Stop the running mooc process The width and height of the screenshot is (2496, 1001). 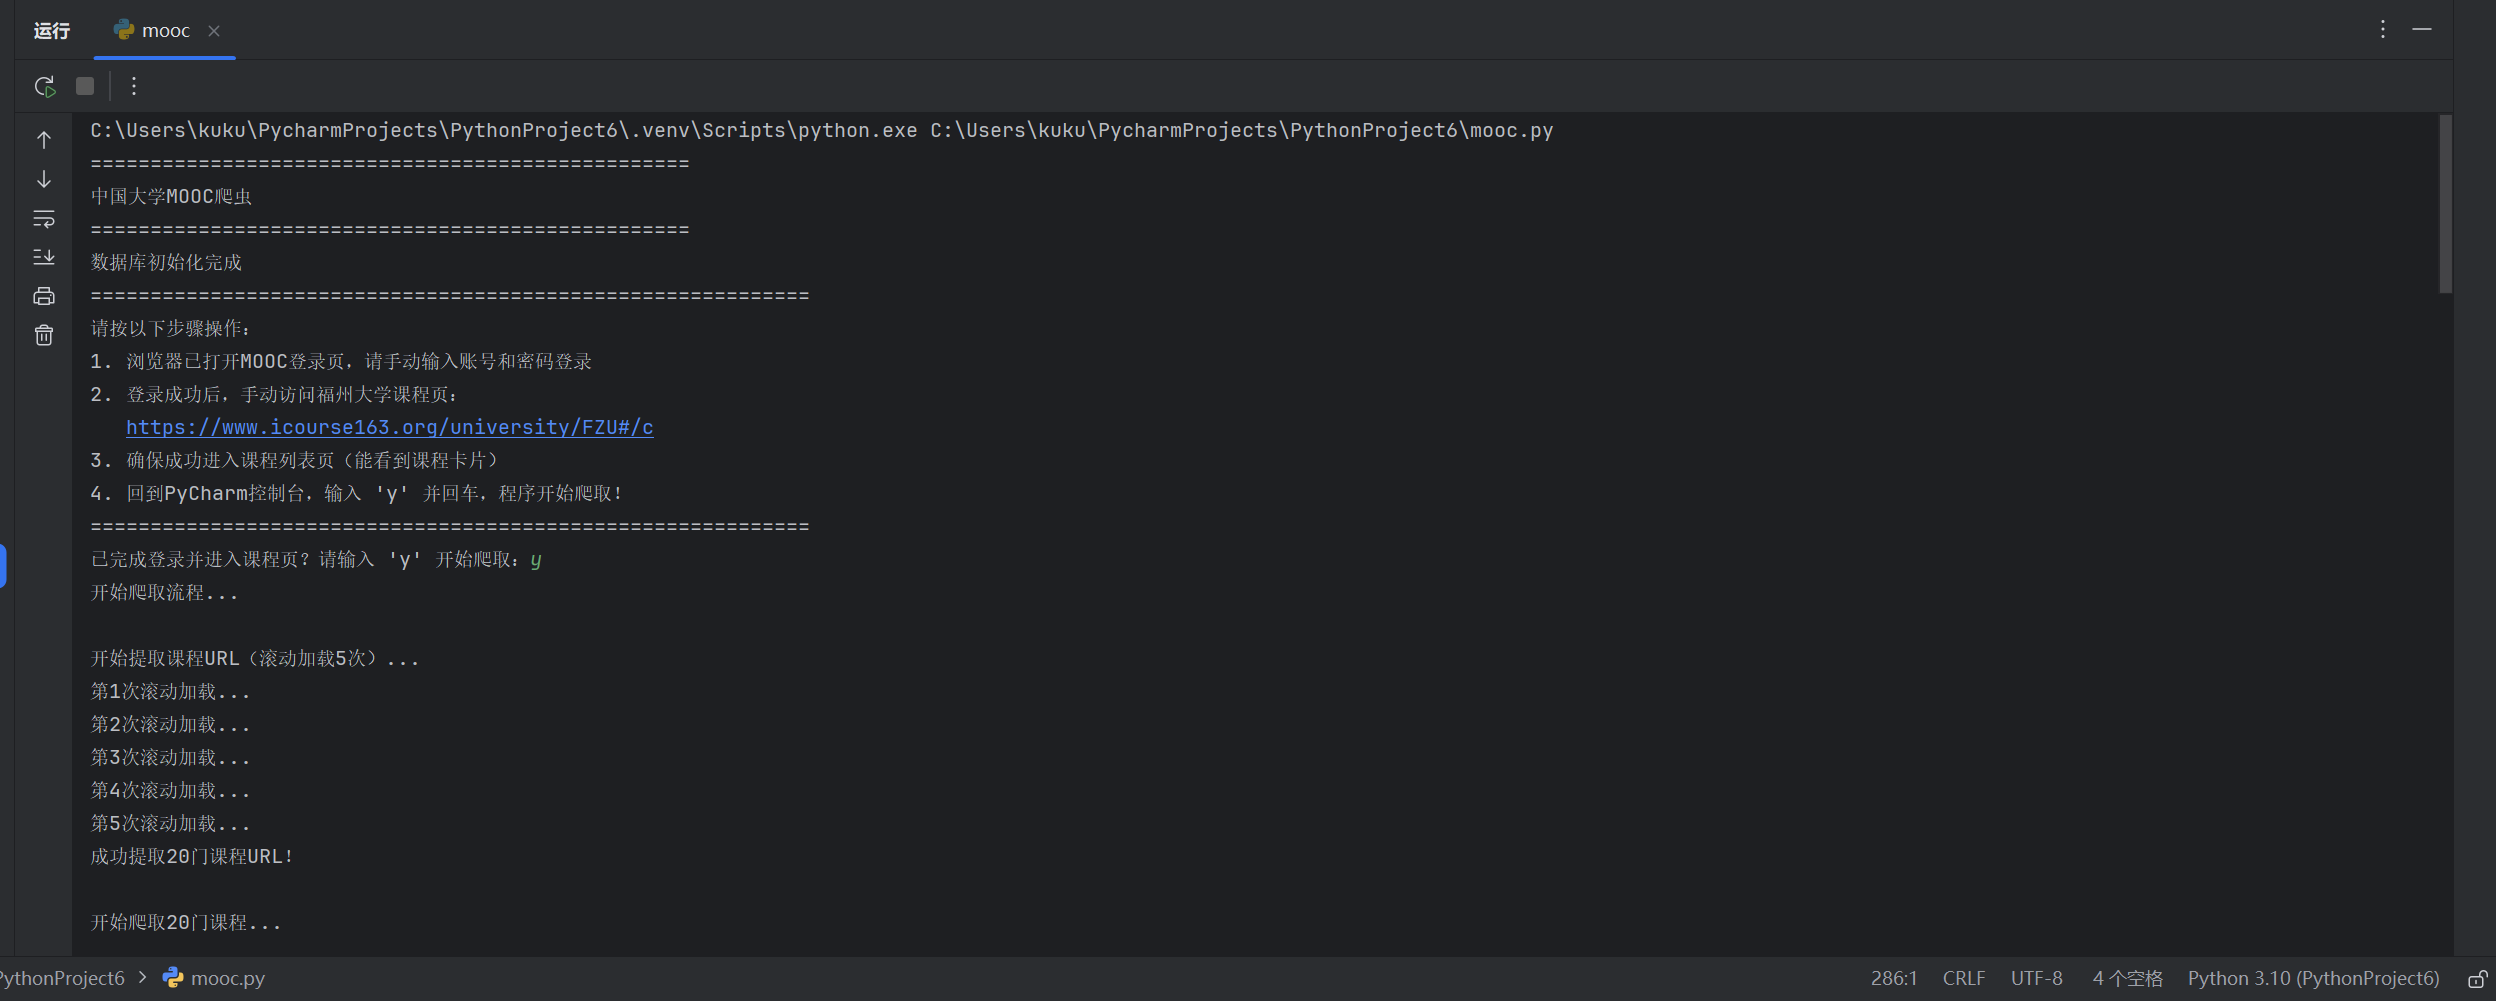85,87
